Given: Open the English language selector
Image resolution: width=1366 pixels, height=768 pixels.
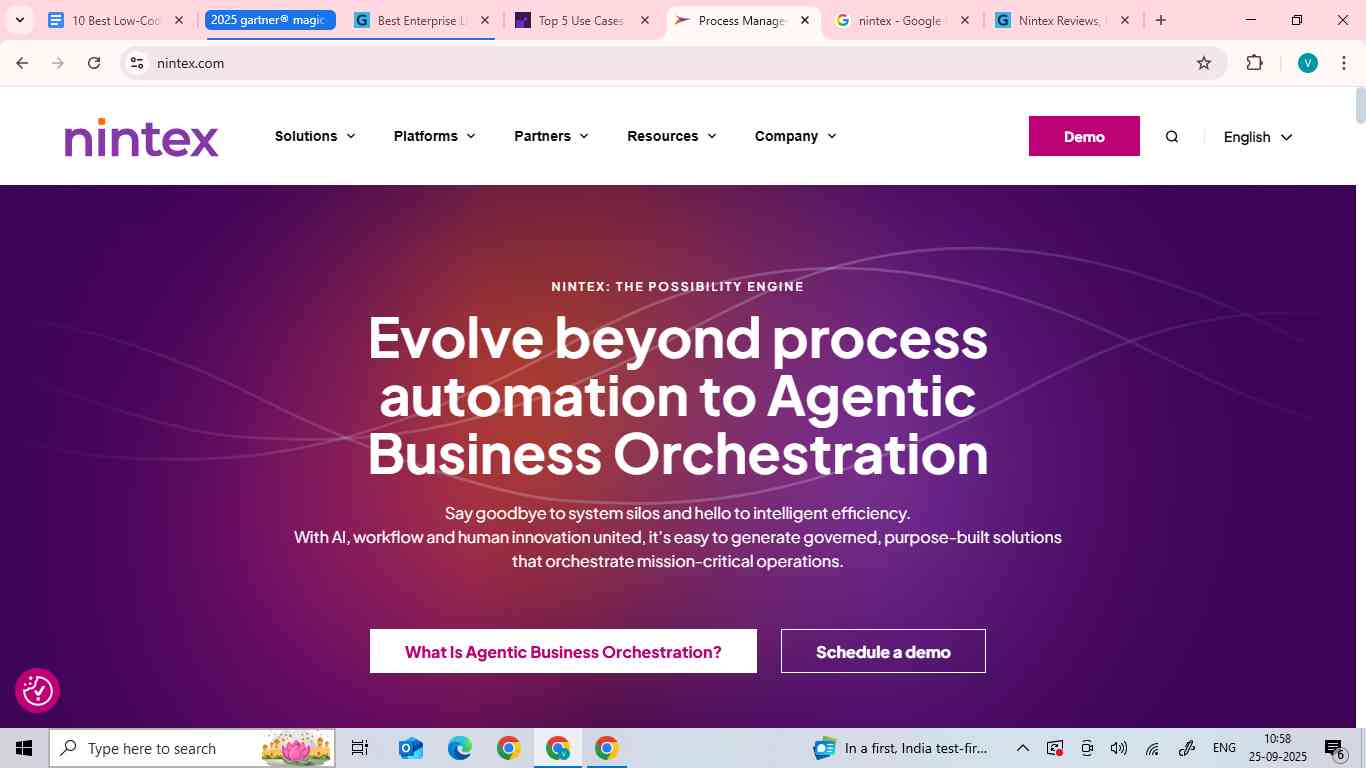Looking at the screenshot, I should click(x=1258, y=137).
